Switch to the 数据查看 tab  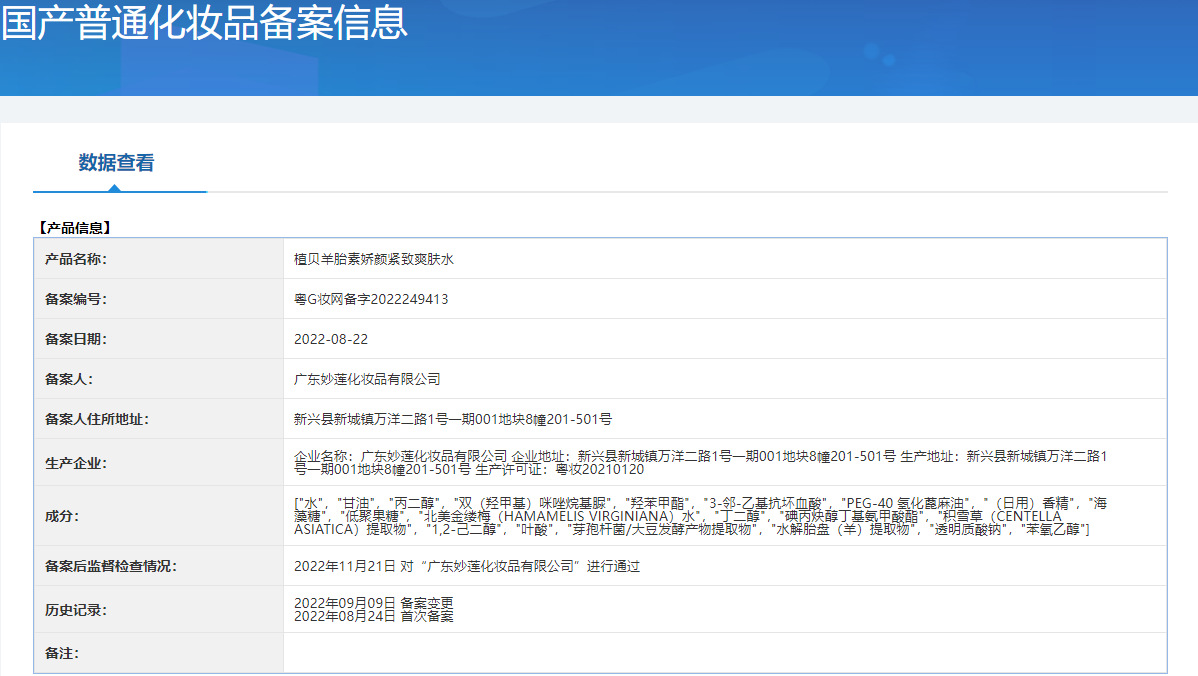pyautogui.click(x=117, y=163)
